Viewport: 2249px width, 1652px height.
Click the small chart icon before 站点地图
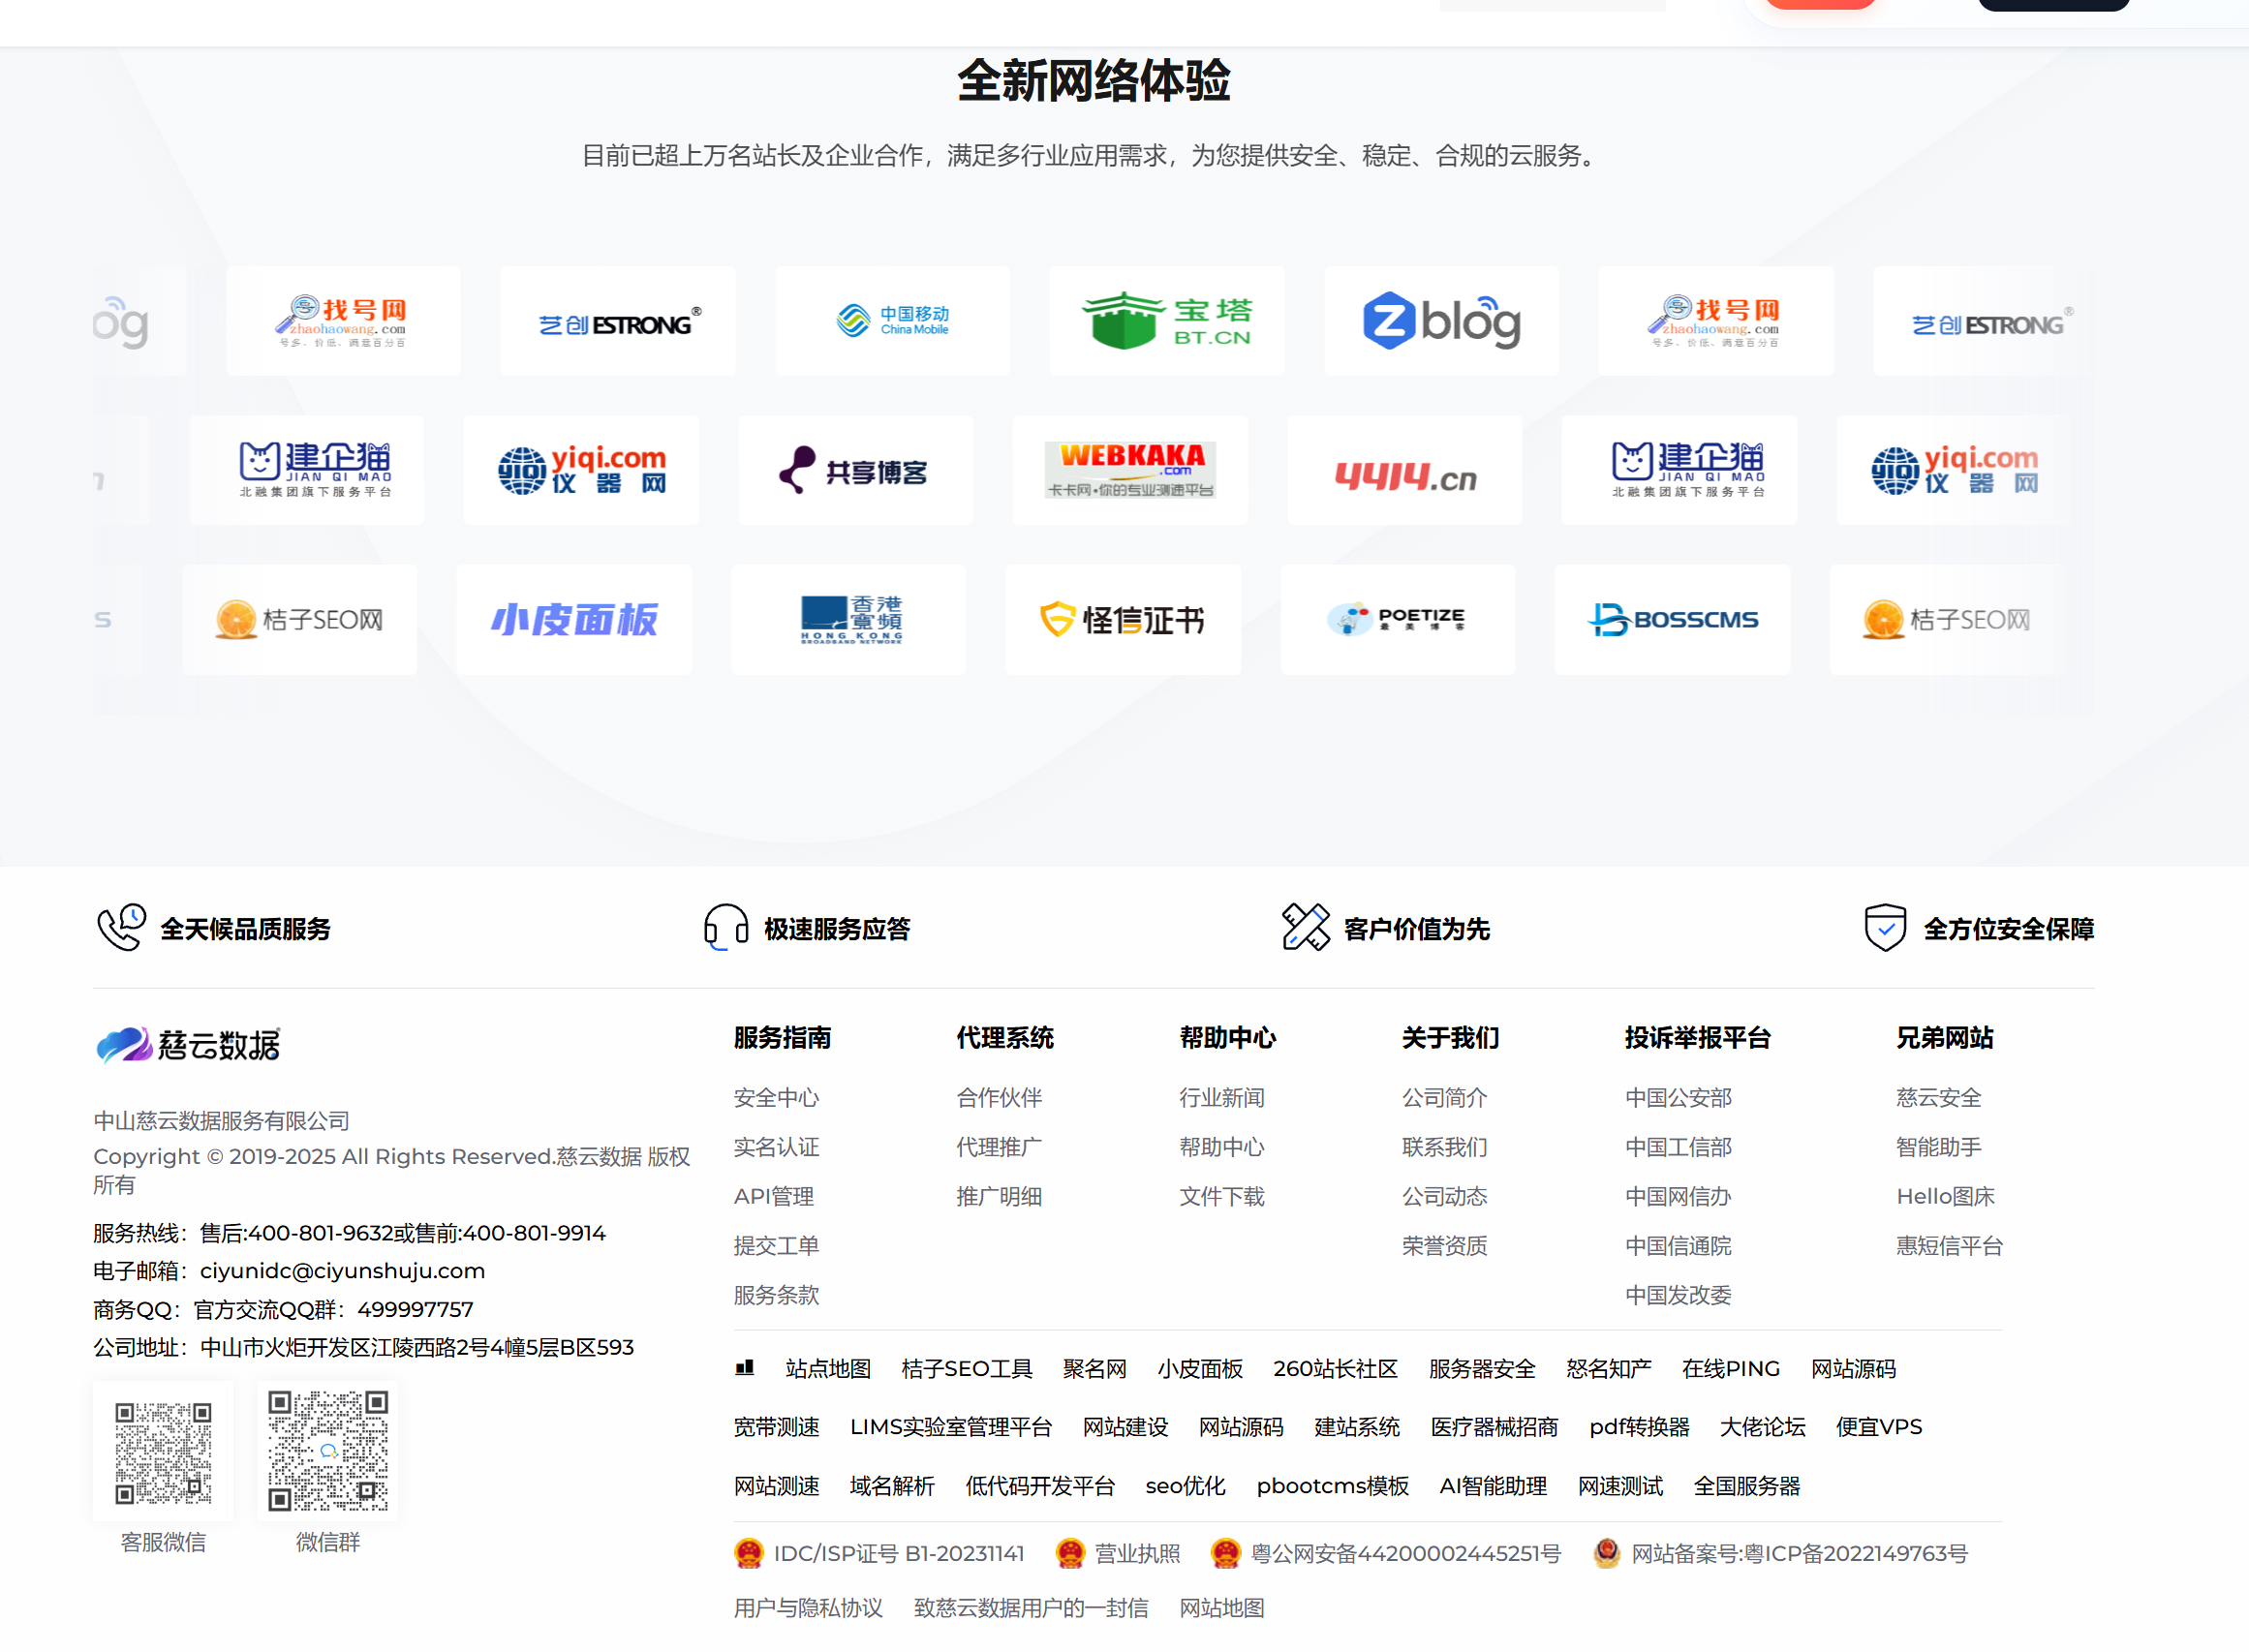(745, 1368)
